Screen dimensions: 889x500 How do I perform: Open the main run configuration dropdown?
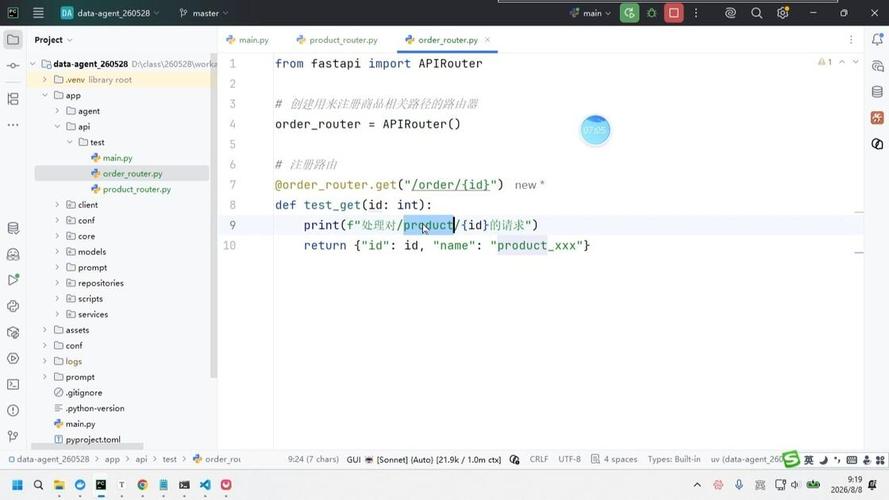coord(590,12)
